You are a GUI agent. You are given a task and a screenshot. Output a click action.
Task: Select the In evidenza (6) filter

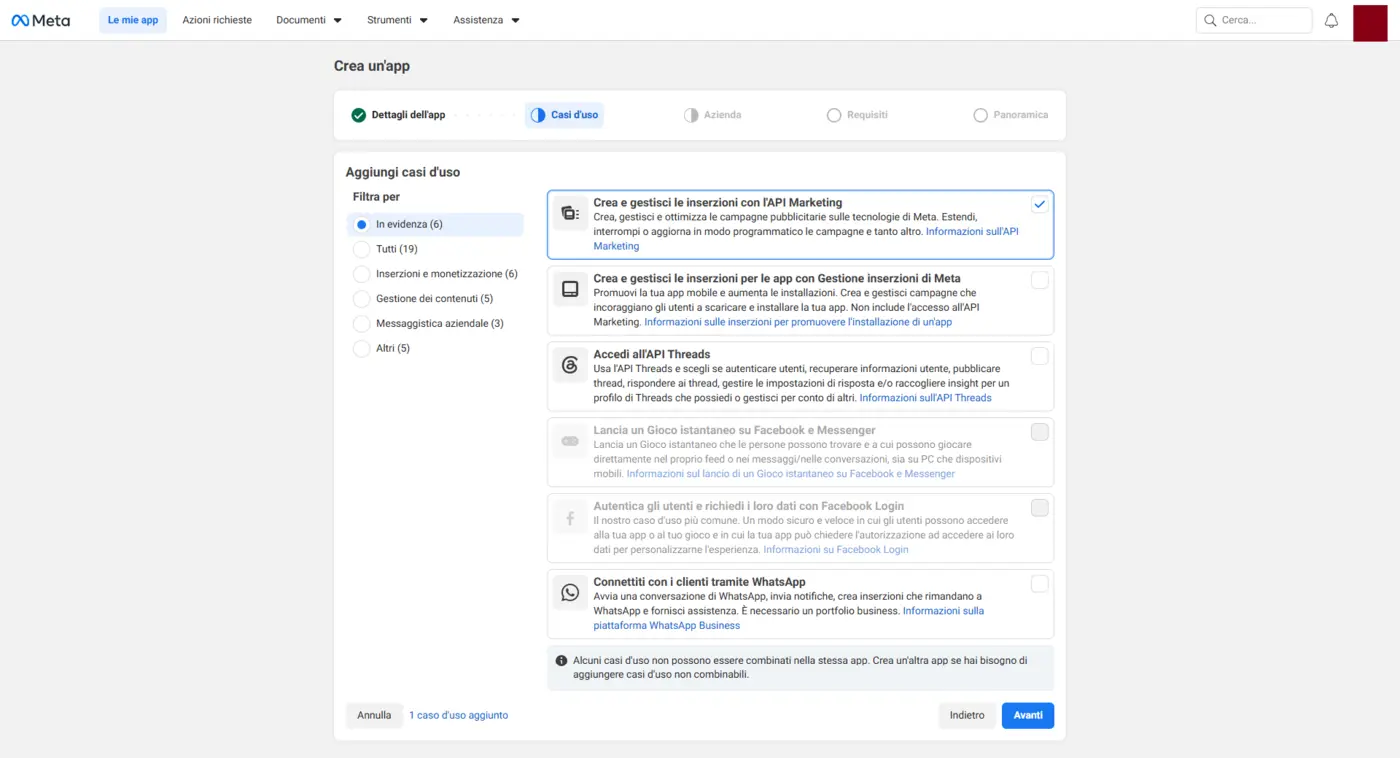click(x=435, y=224)
